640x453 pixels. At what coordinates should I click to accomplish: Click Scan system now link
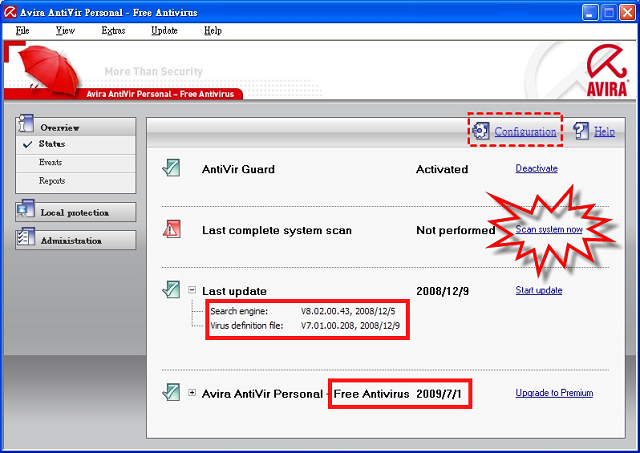click(x=549, y=229)
